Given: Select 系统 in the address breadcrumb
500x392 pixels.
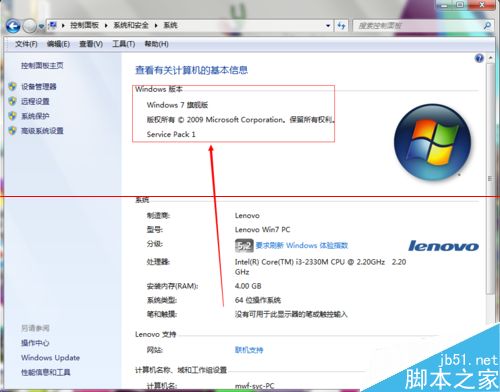Looking at the screenshot, I should click(x=170, y=25).
